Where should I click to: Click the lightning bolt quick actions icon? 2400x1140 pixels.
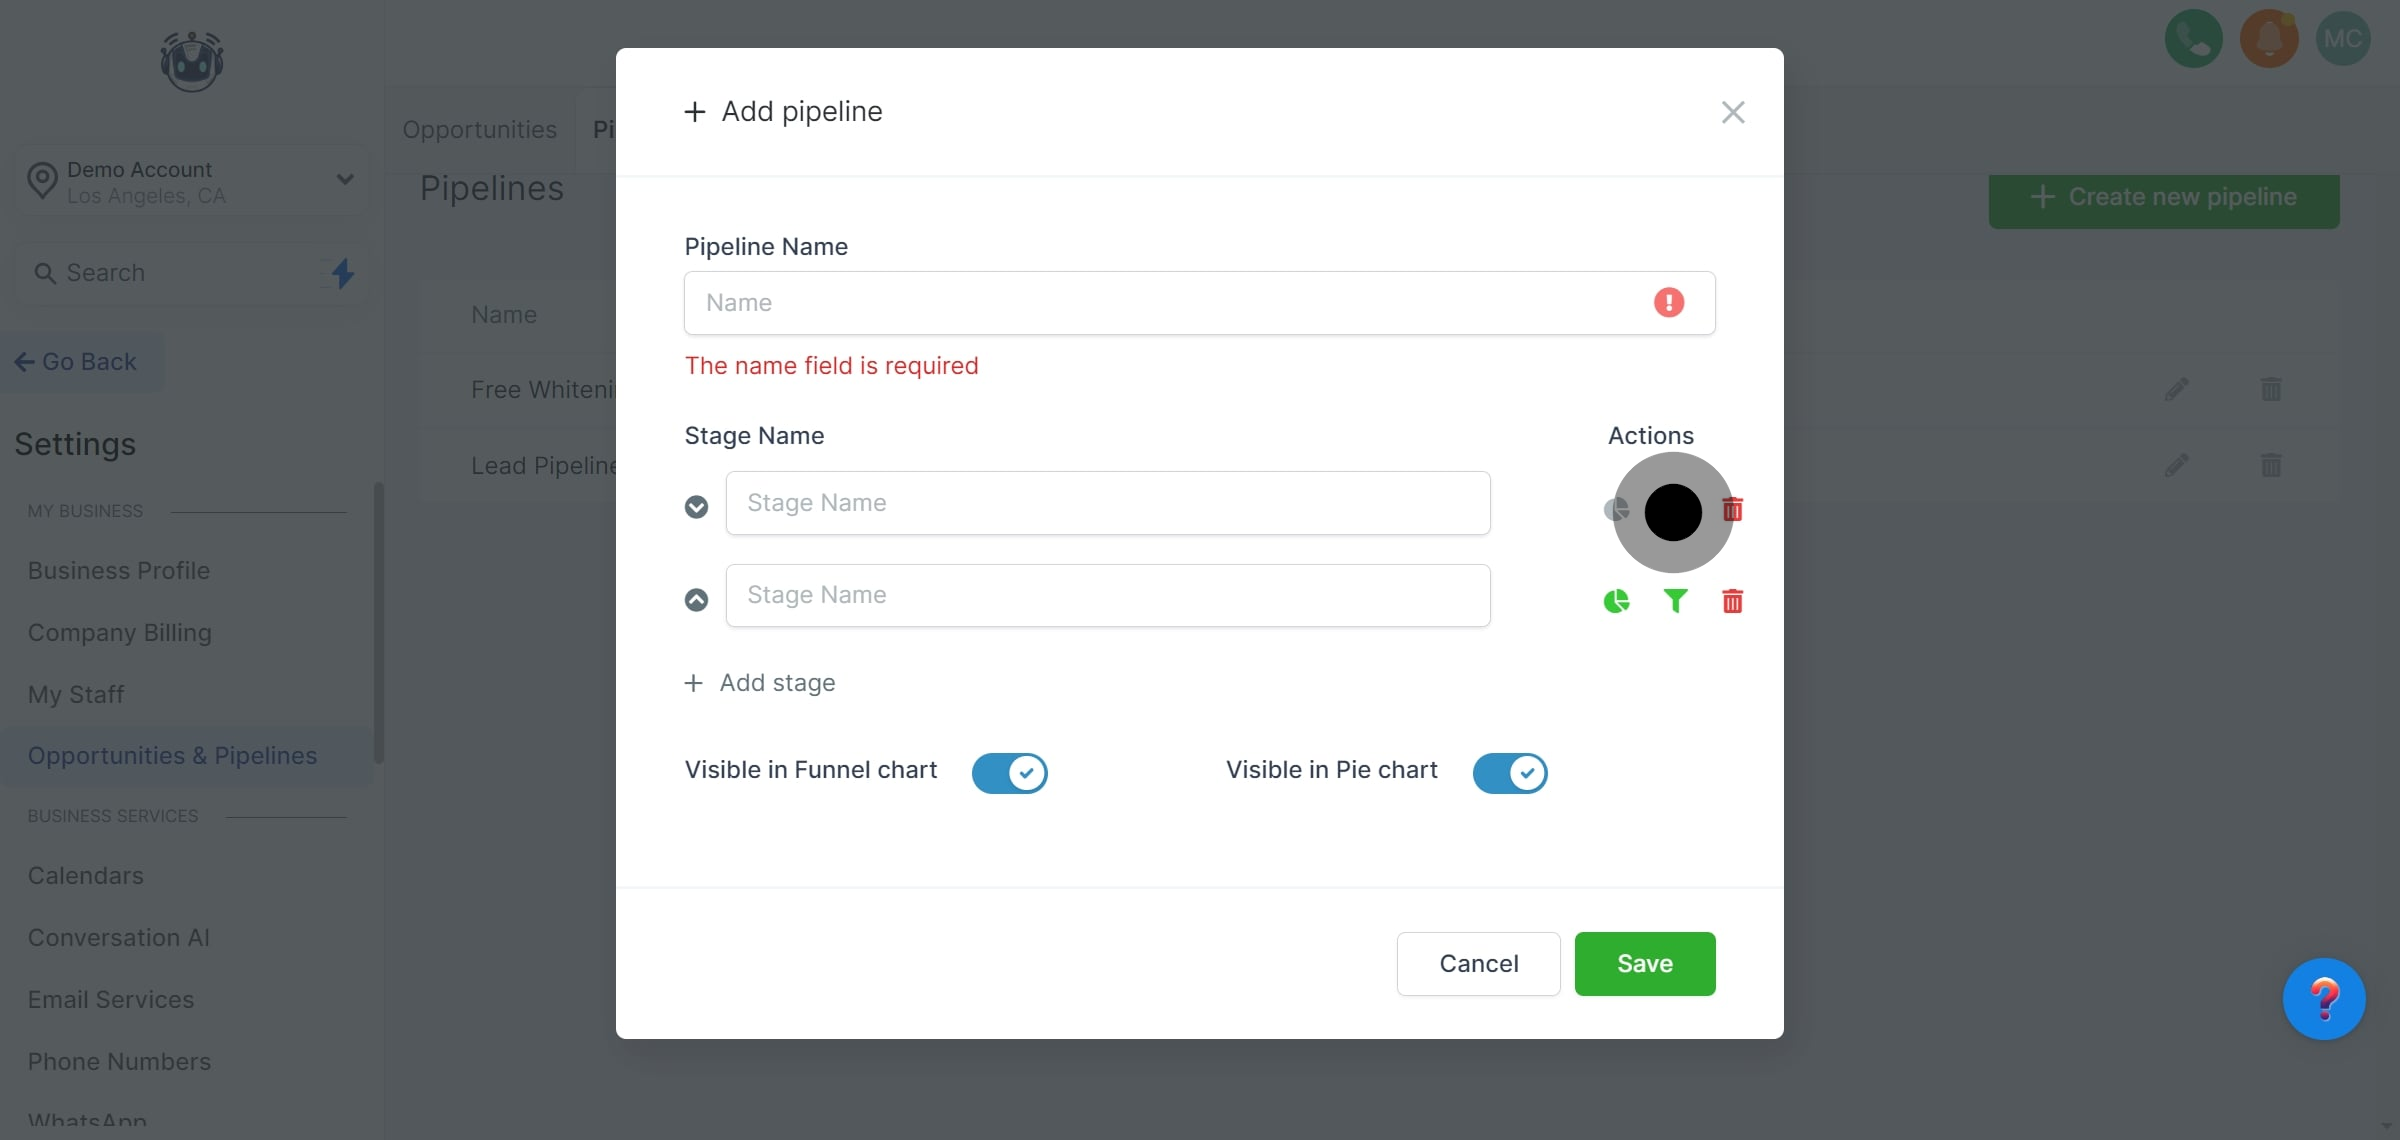coord(342,273)
